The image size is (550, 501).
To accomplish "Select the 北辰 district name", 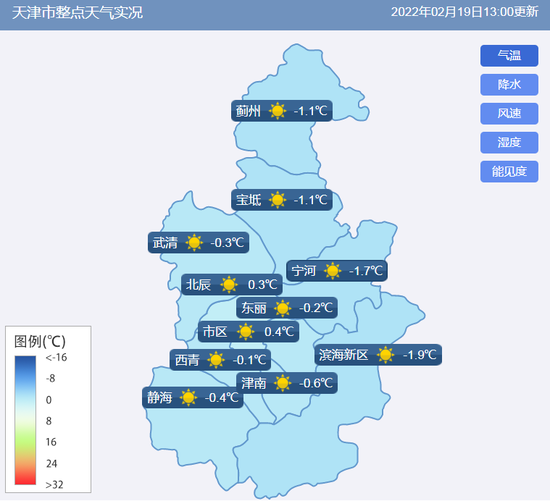I will 198,285.
